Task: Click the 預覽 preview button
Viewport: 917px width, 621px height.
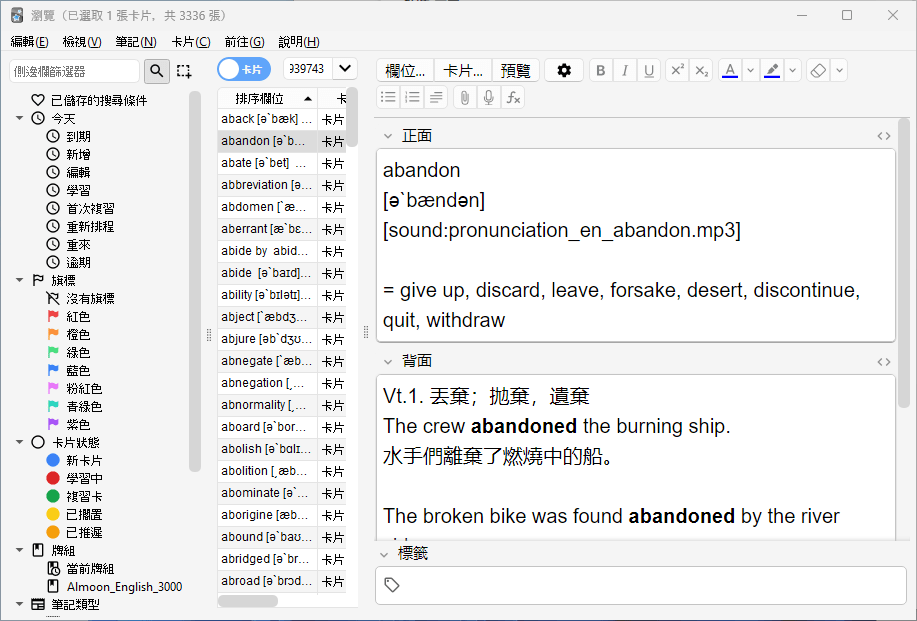Action: (516, 70)
